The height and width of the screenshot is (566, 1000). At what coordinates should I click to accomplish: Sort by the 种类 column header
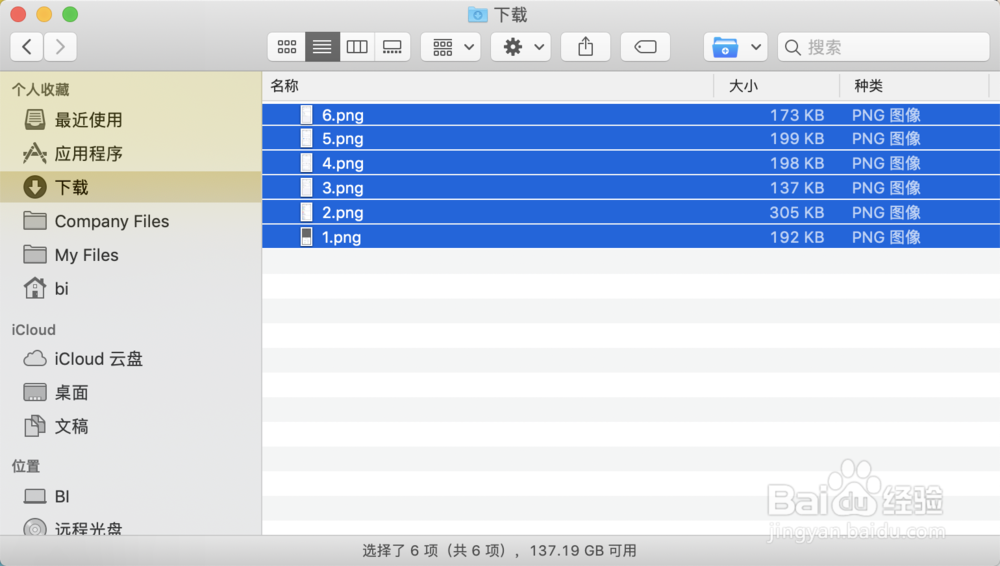pyautogui.click(x=914, y=86)
